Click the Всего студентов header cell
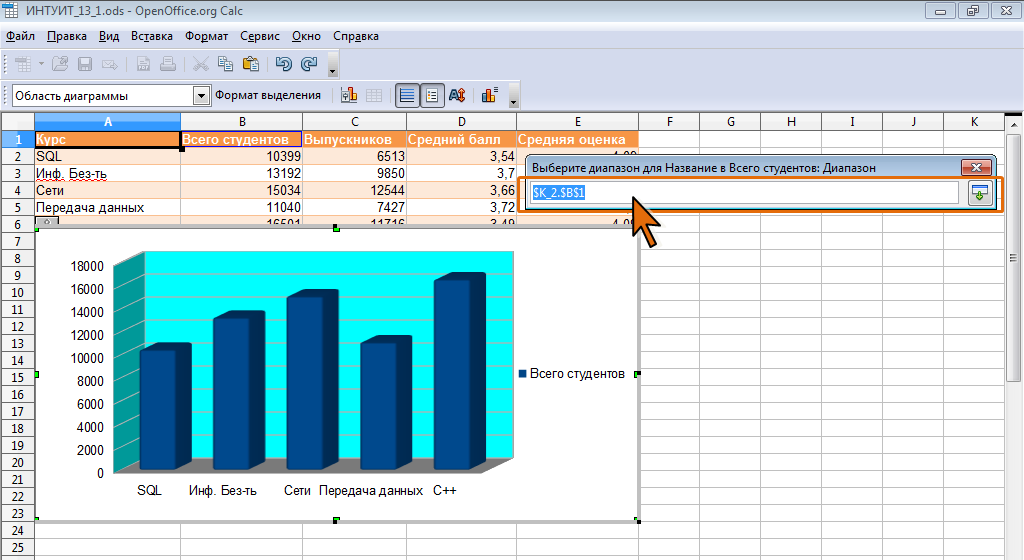This screenshot has height=560, width=1024. 242,139
